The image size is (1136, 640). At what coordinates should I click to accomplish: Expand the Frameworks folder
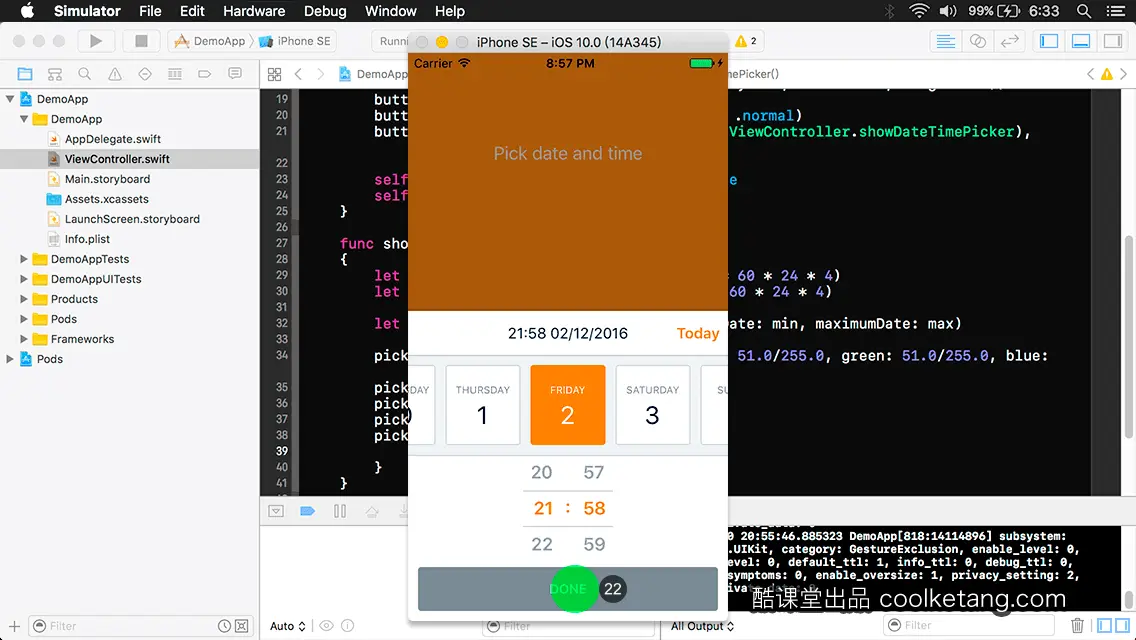(x=24, y=339)
